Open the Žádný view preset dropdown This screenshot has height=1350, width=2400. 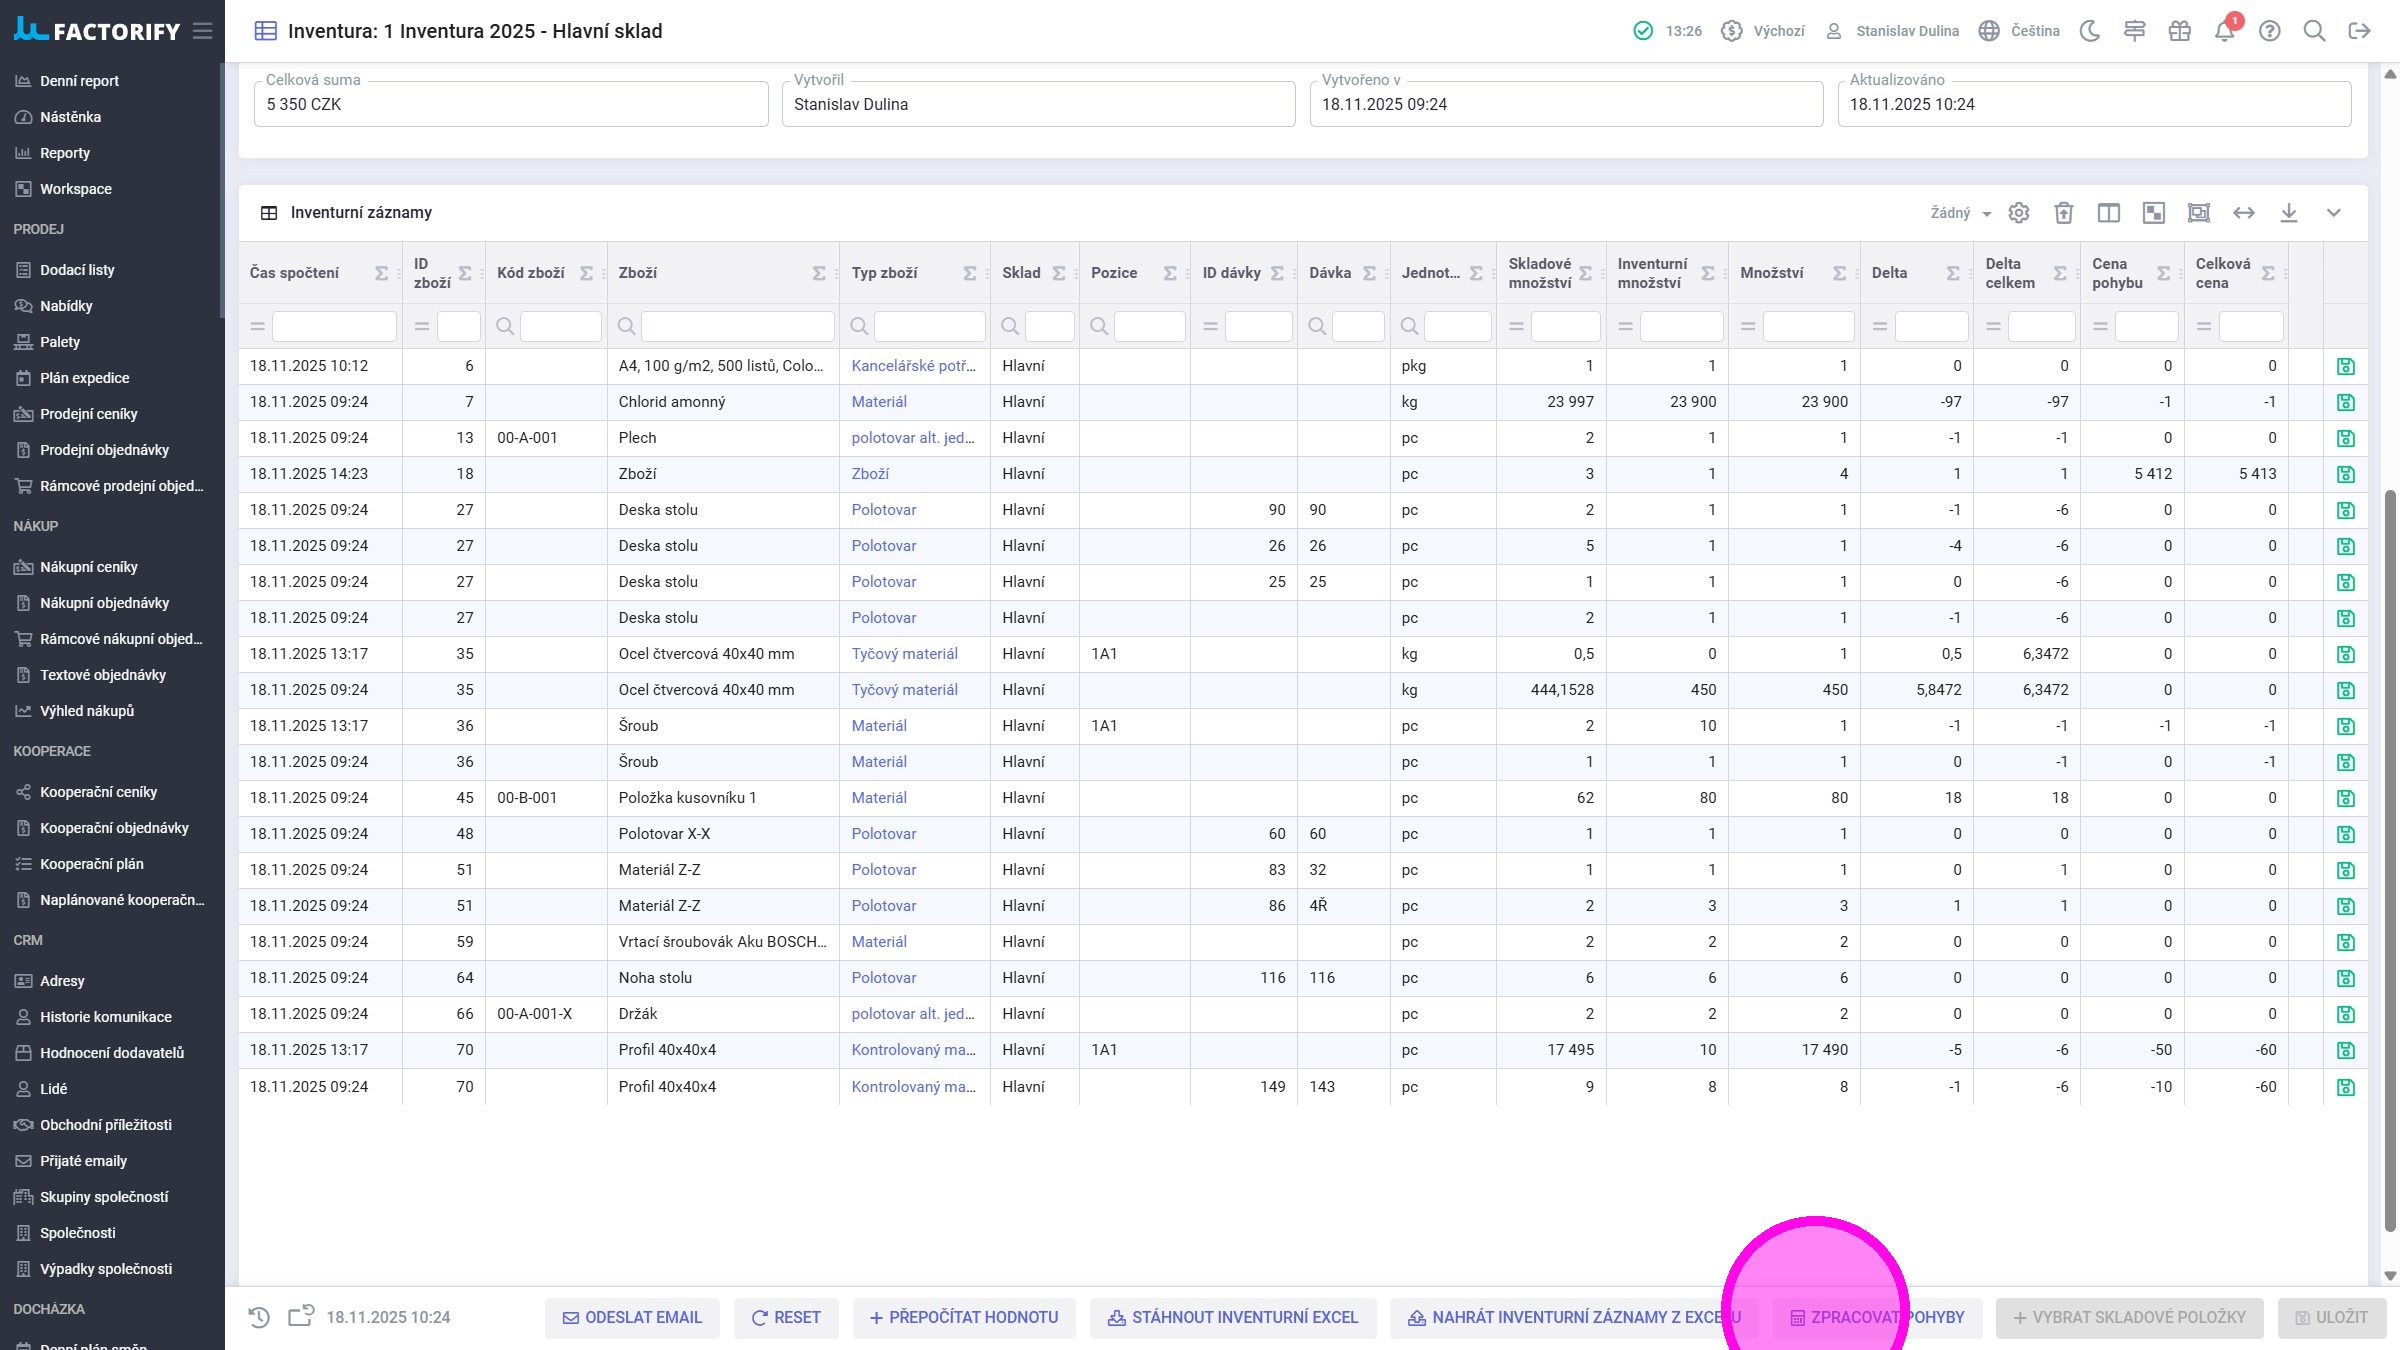click(x=1960, y=213)
